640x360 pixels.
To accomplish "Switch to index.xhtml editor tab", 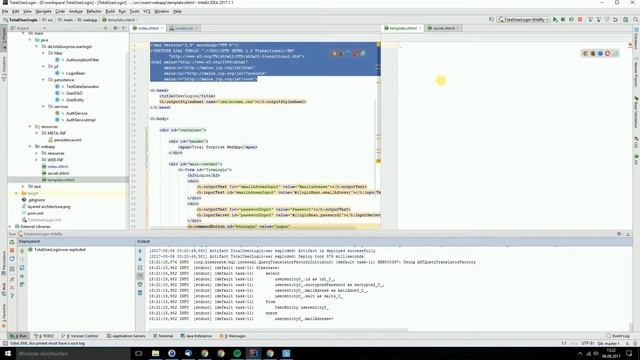I will pyautogui.click(x=148, y=28).
